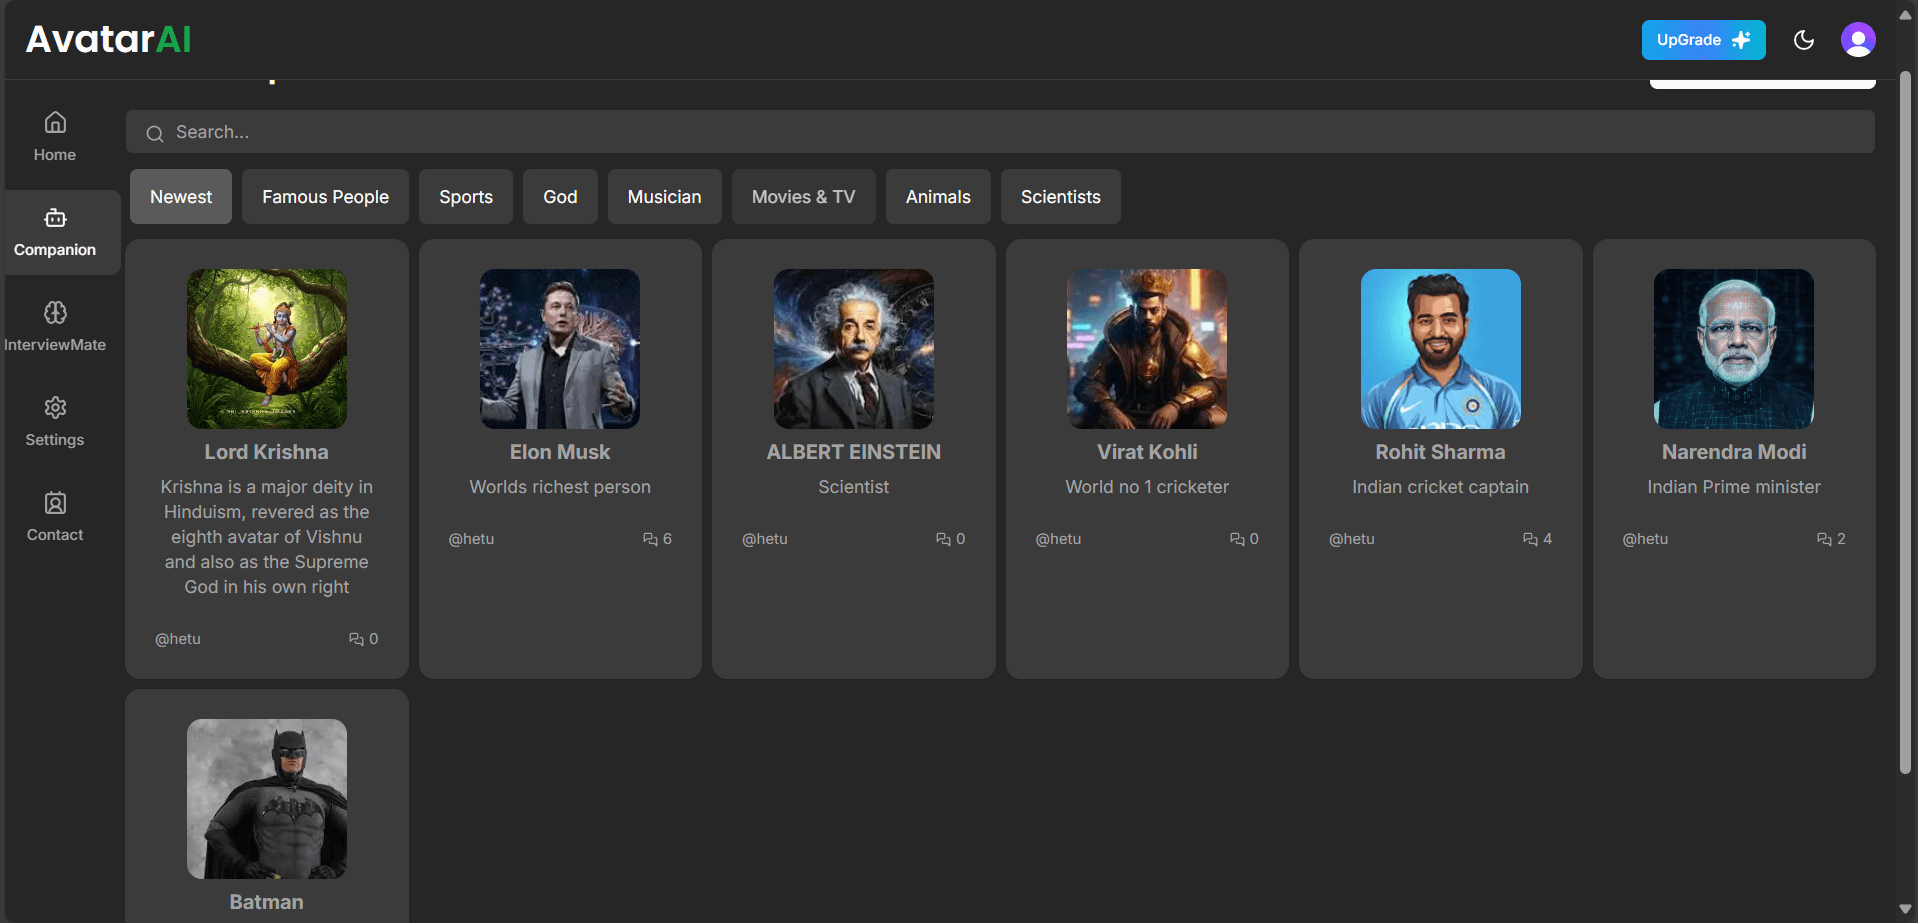This screenshot has width=1918, height=923.
Task: Select the Newest category tab
Action: click(181, 197)
